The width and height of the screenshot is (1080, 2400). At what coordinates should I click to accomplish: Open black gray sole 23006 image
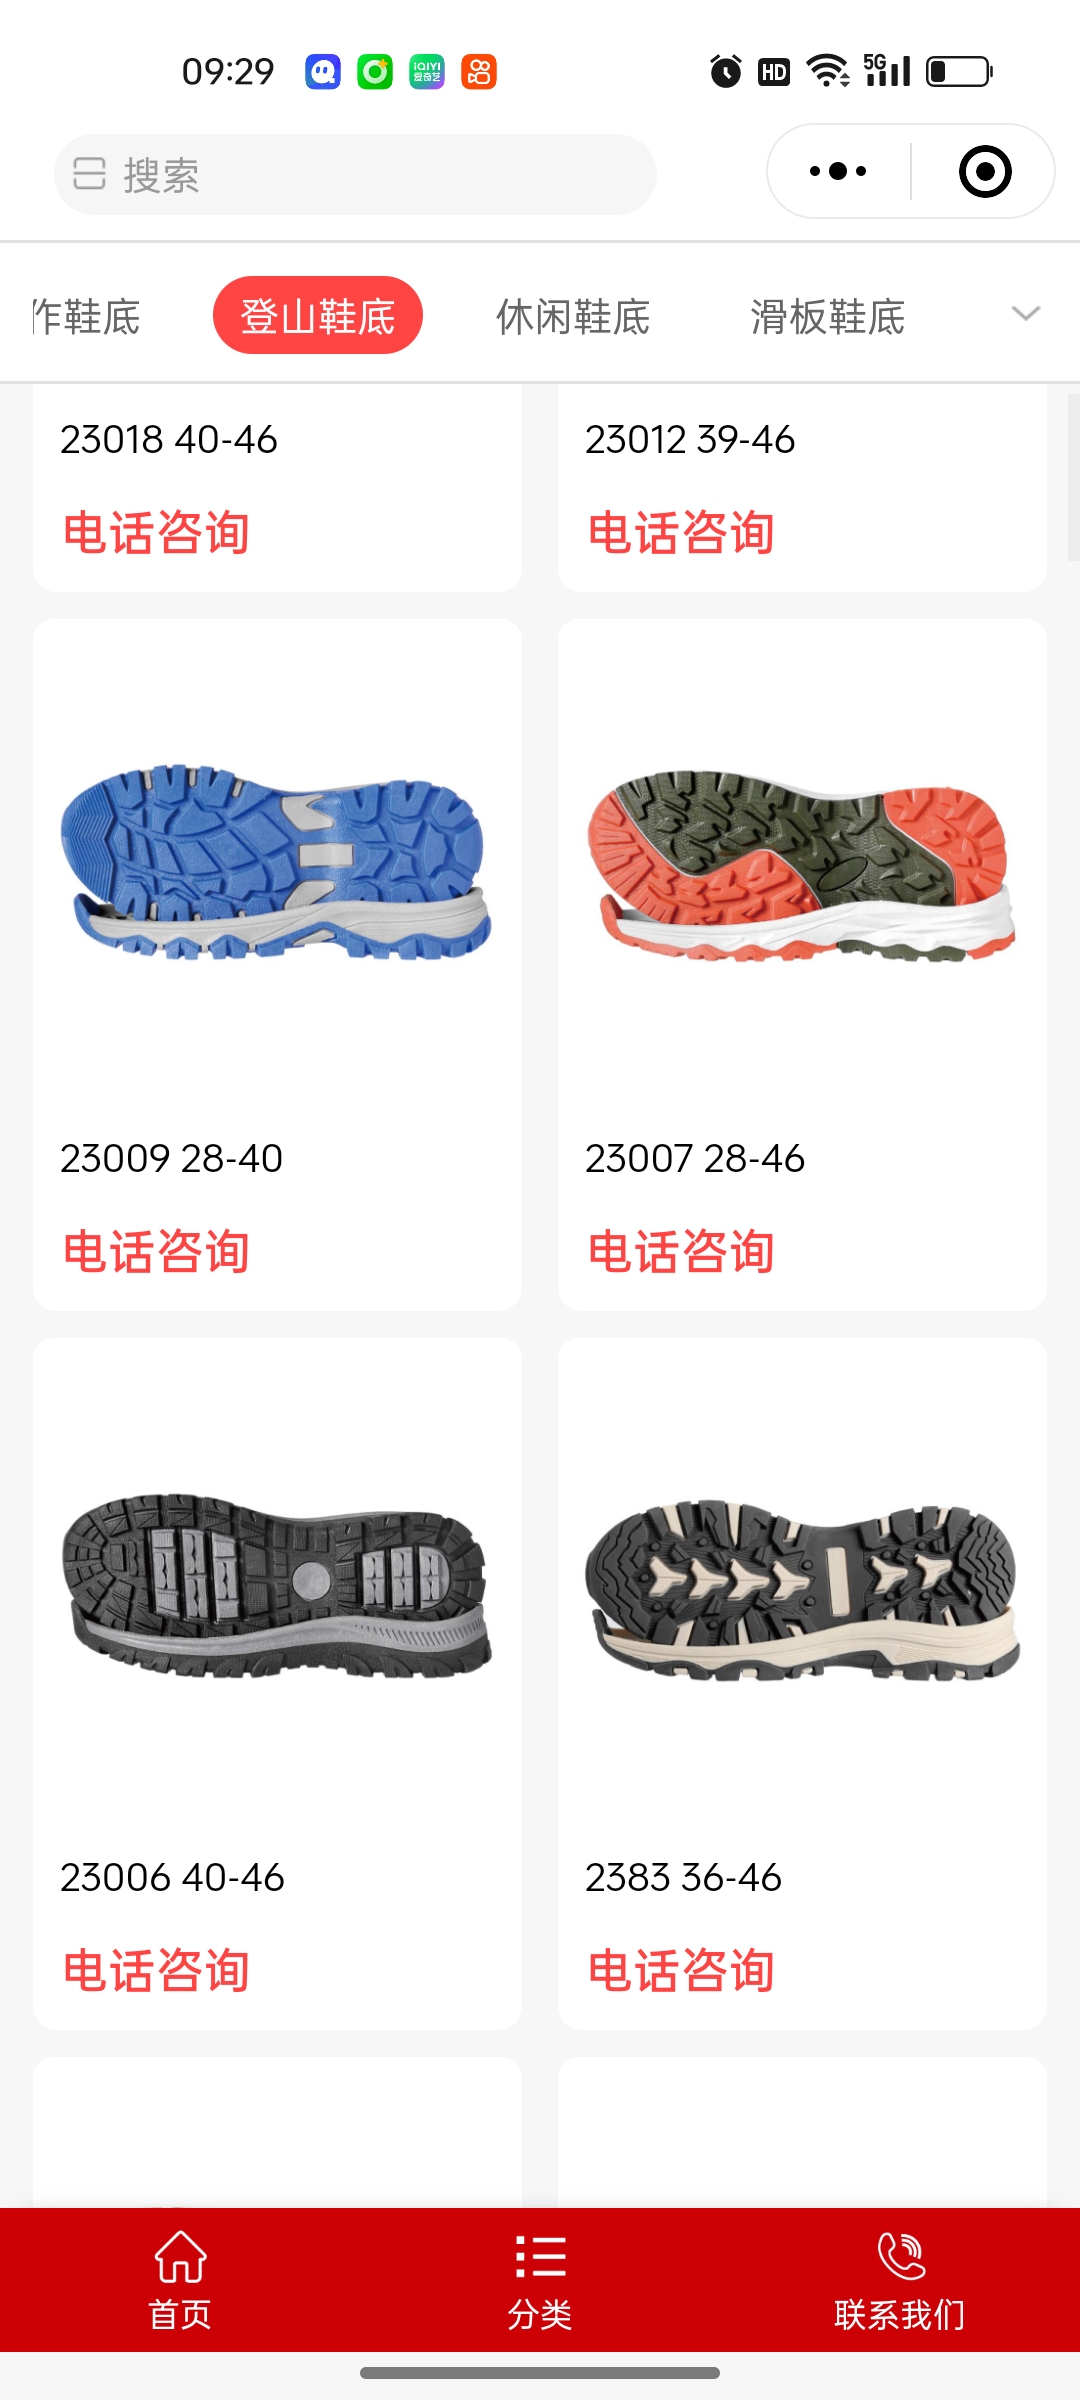277,1585
